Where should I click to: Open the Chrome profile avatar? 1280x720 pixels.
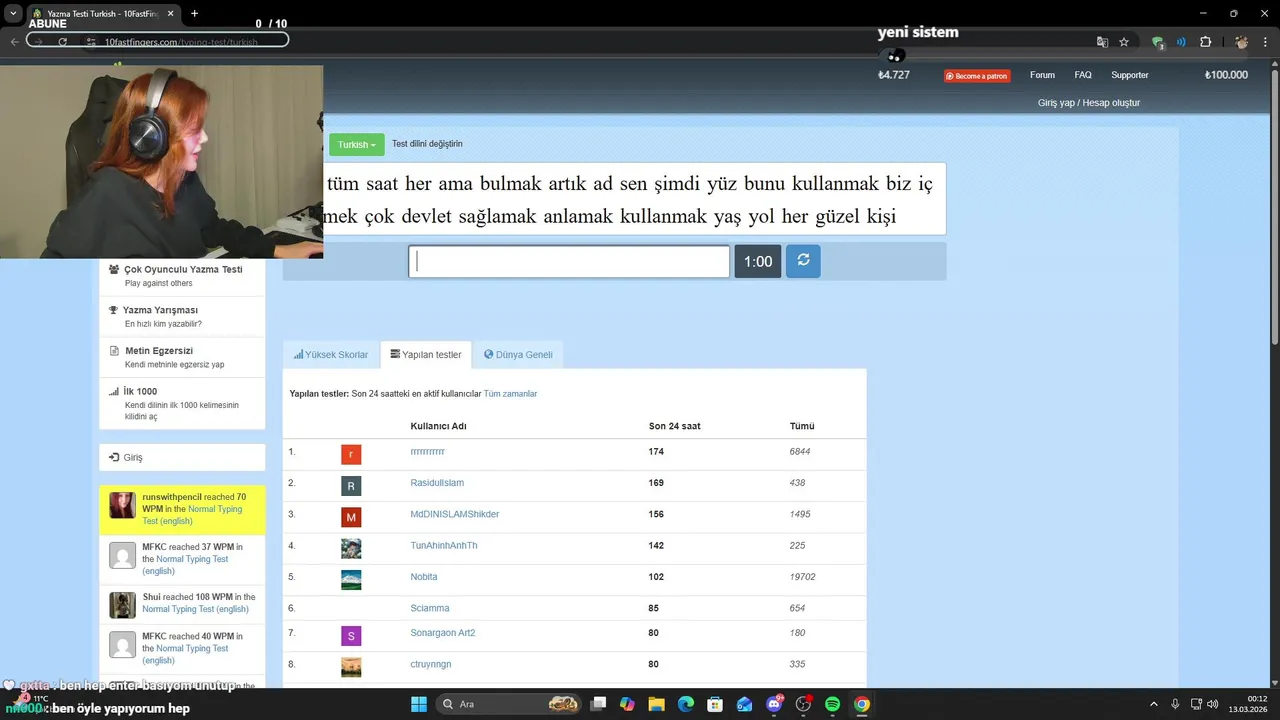pyautogui.click(x=1241, y=42)
